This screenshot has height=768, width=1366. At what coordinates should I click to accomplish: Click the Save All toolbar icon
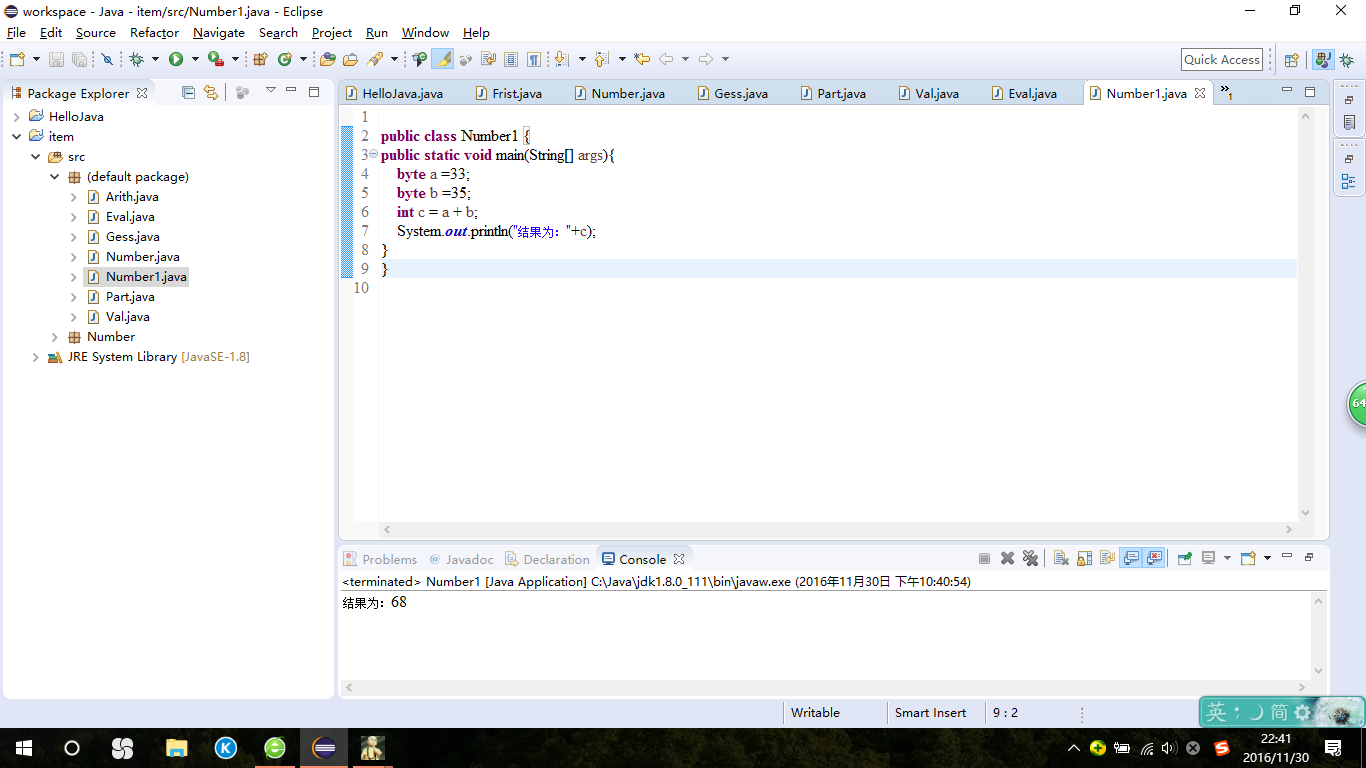[79, 59]
